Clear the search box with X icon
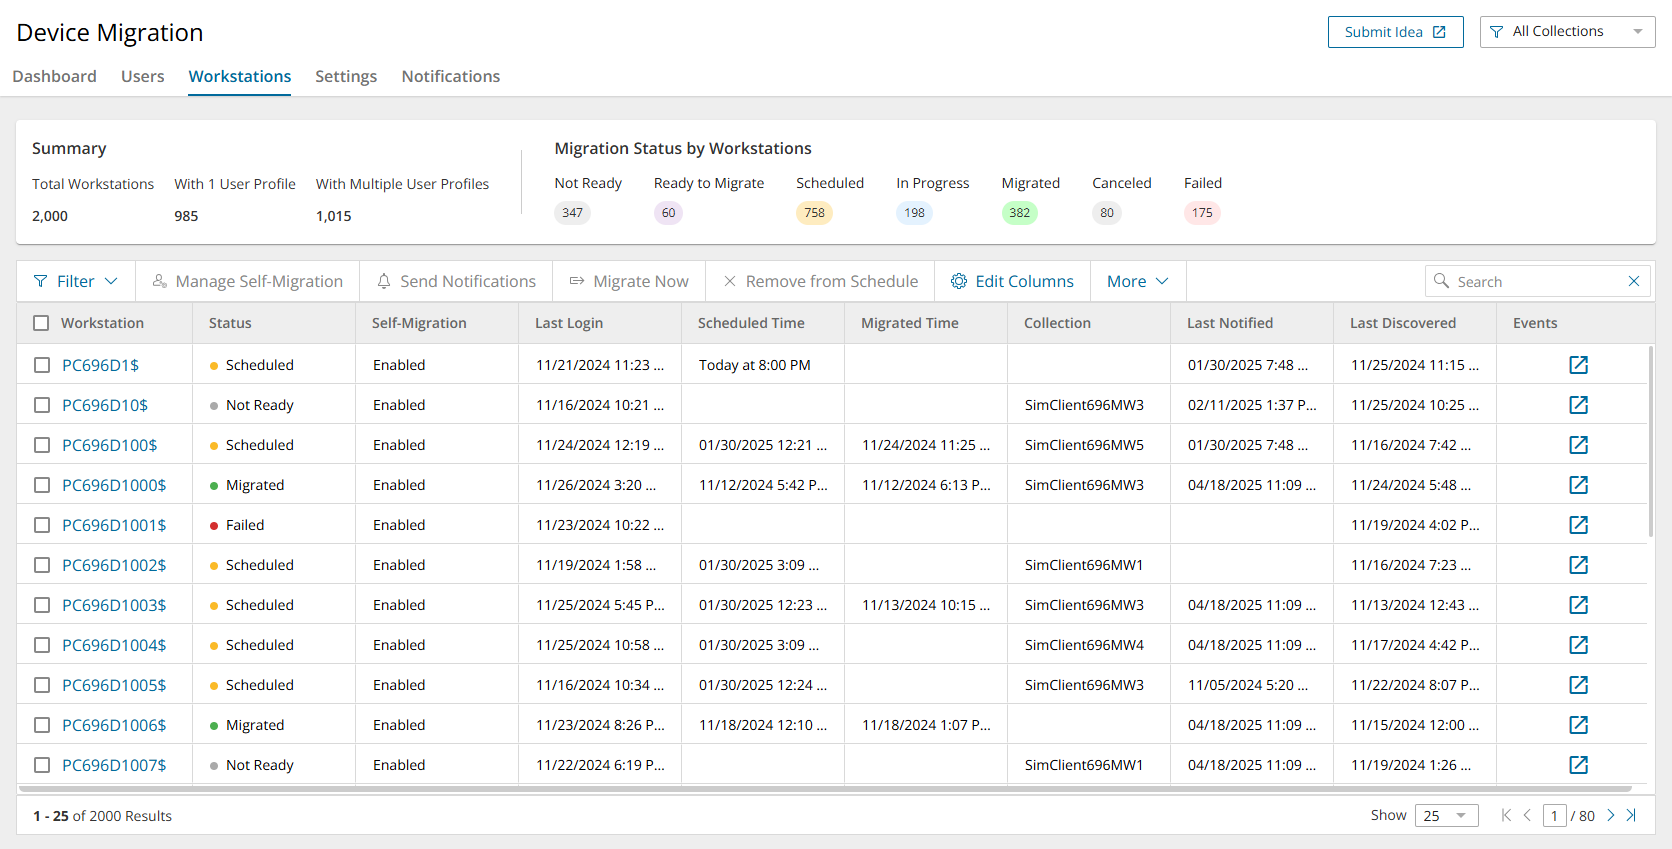The height and width of the screenshot is (849, 1672). click(1634, 281)
